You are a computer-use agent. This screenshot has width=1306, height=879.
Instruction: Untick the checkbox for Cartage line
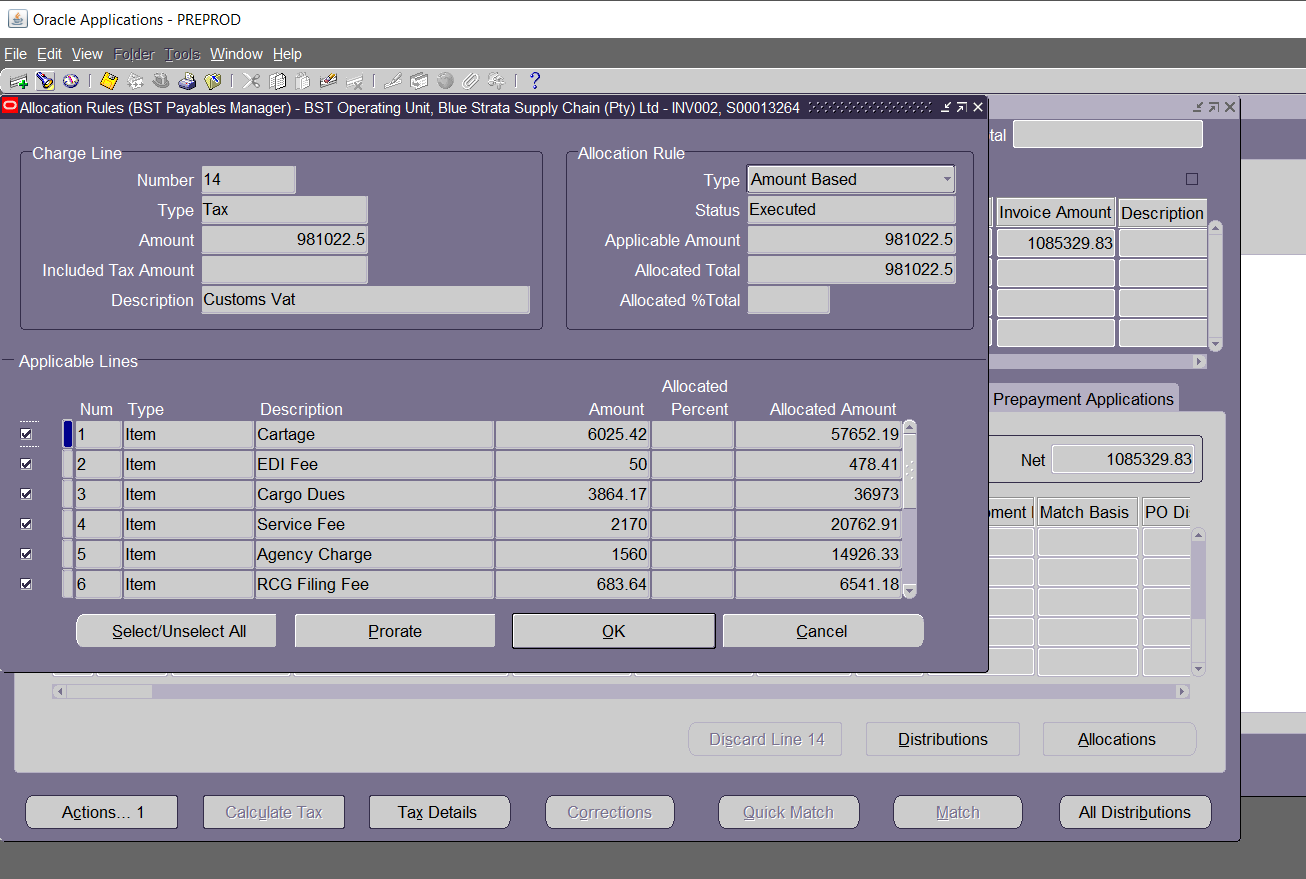(26, 434)
